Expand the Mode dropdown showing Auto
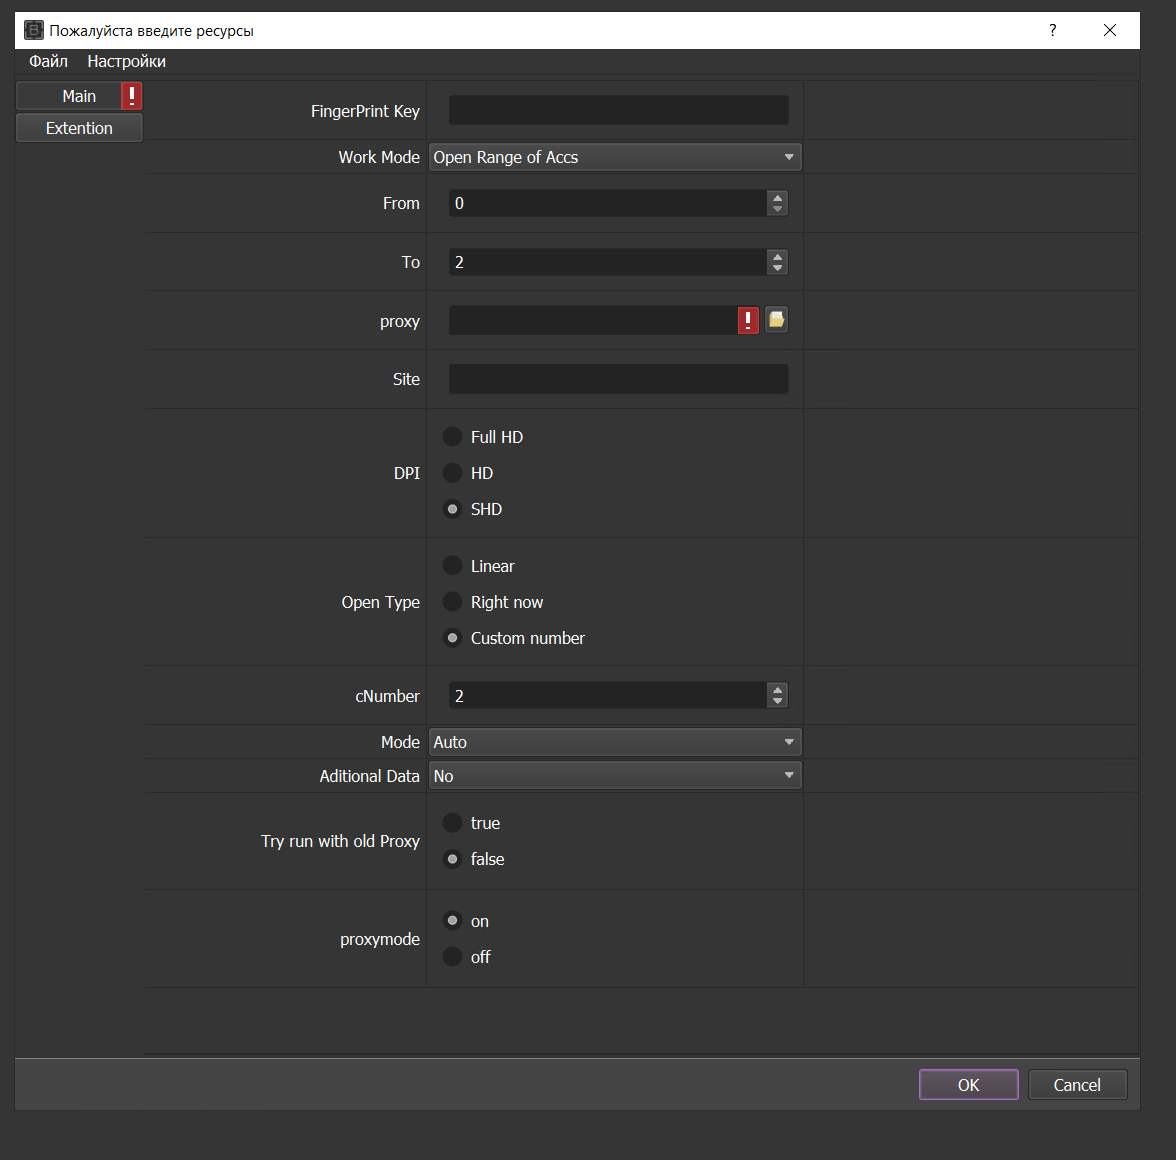 [615, 742]
